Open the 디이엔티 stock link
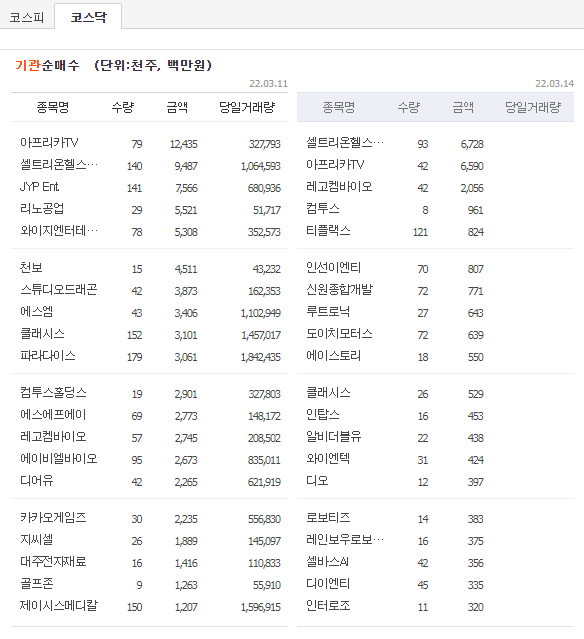This screenshot has width=584, height=639. (x=328, y=584)
